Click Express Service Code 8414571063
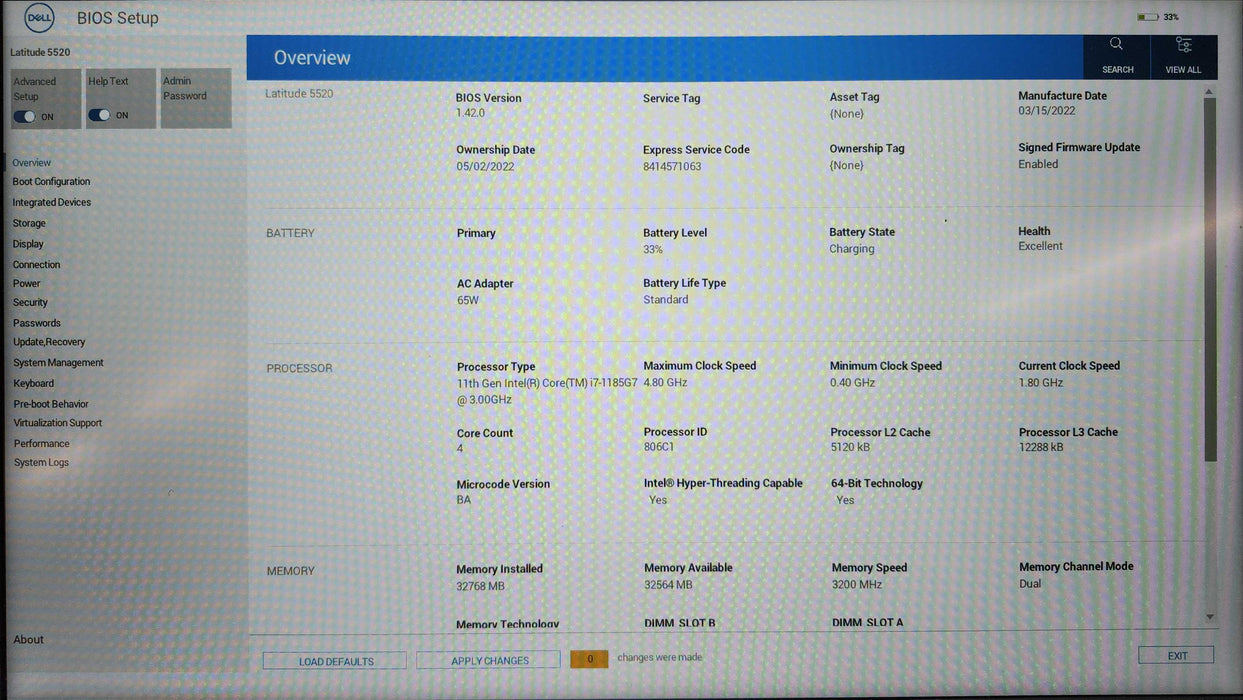Image resolution: width=1243 pixels, height=700 pixels. coord(672,167)
